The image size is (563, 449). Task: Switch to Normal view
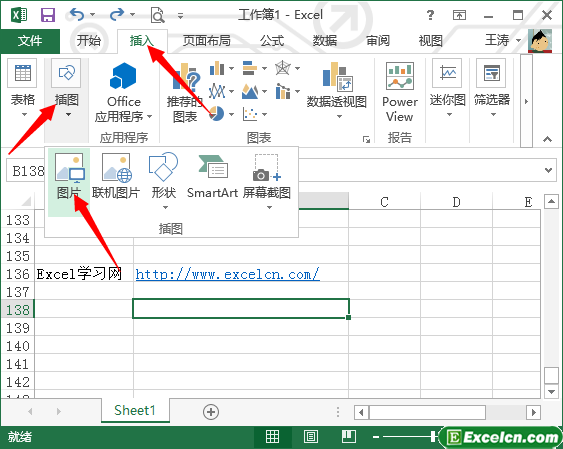[272, 437]
